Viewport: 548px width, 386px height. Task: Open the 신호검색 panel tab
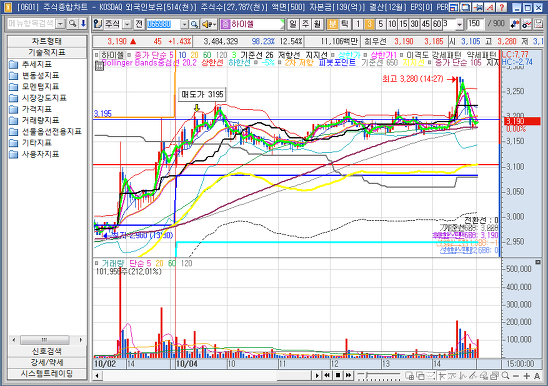pos(47,351)
